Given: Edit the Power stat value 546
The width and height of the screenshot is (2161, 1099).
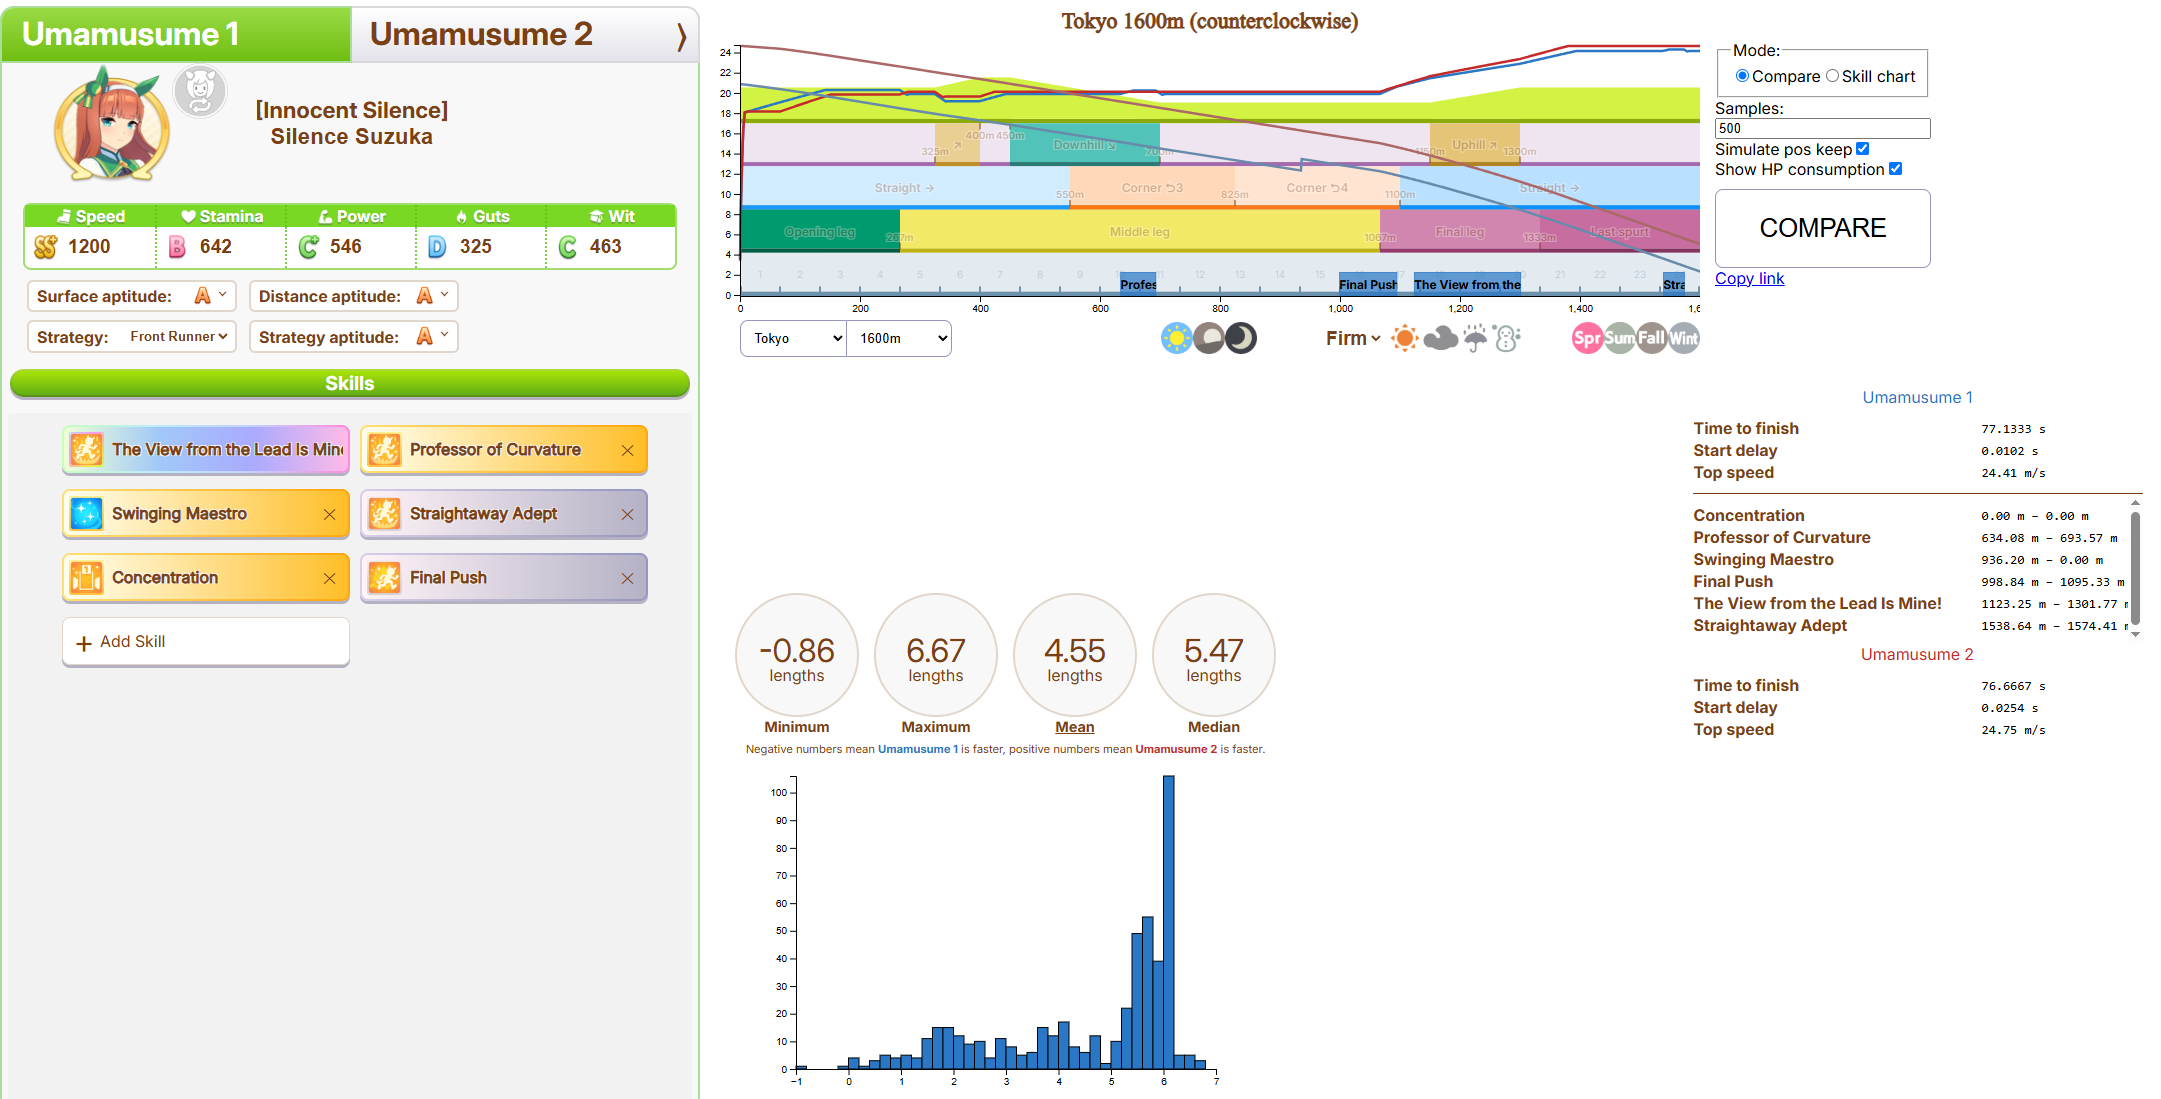Looking at the screenshot, I should click(x=346, y=247).
